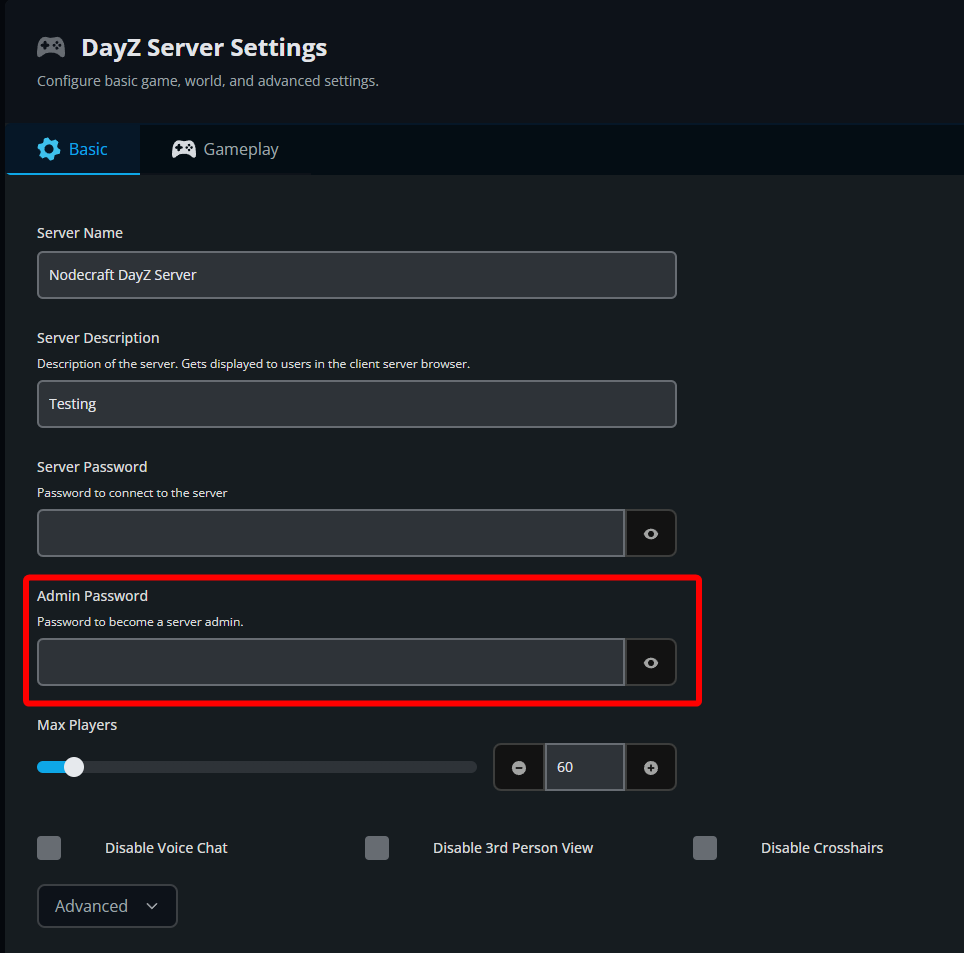964x953 pixels.
Task: Show the Server Password with eye icon
Action: coord(650,534)
